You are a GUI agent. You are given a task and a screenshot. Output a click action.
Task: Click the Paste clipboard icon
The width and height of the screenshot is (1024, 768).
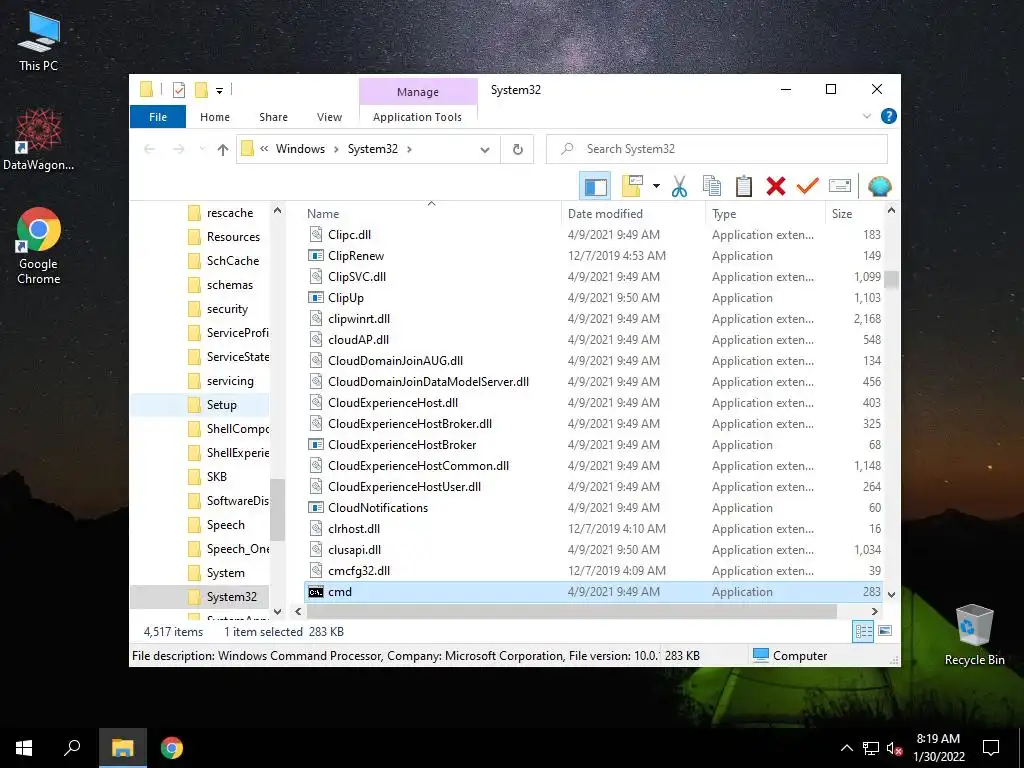(743, 186)
